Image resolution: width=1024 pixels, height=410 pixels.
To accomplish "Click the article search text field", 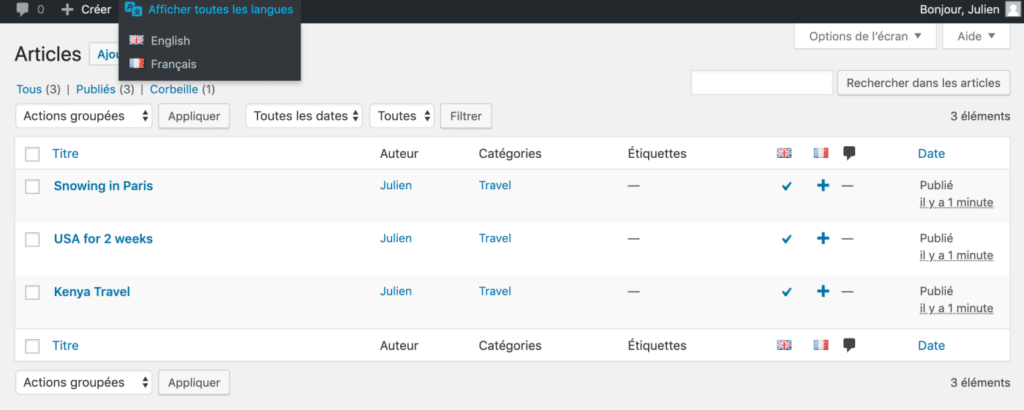I will [x=761, y=83].
